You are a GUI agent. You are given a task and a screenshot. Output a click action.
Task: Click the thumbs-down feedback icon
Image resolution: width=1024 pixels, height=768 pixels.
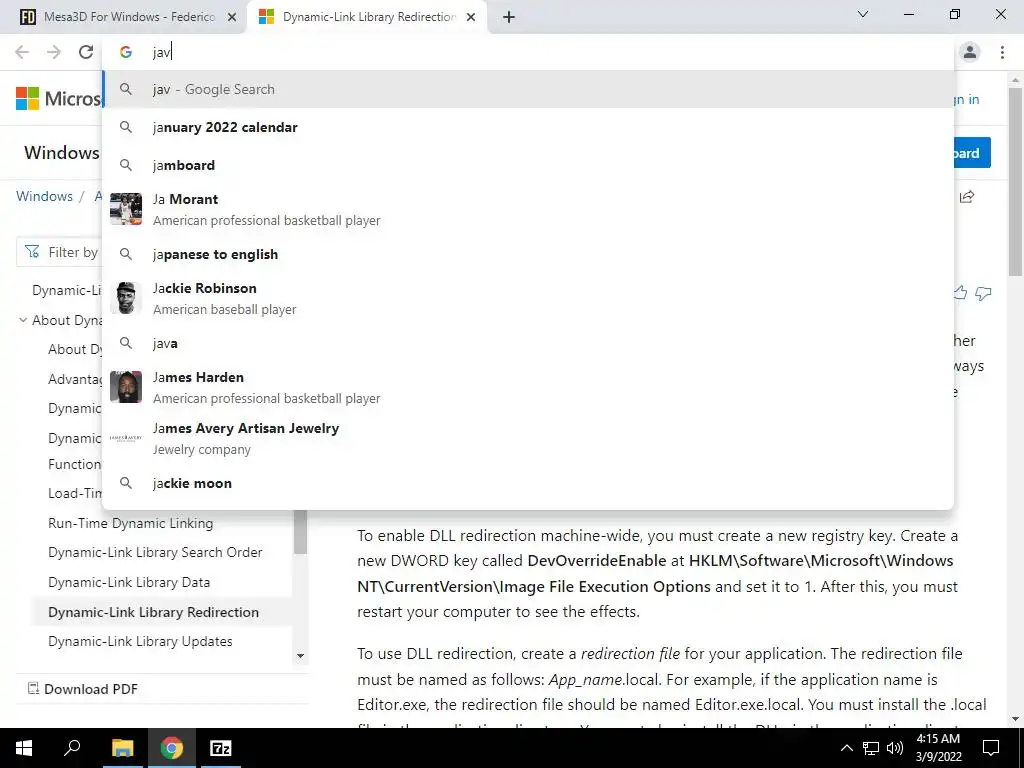[983, 293]
